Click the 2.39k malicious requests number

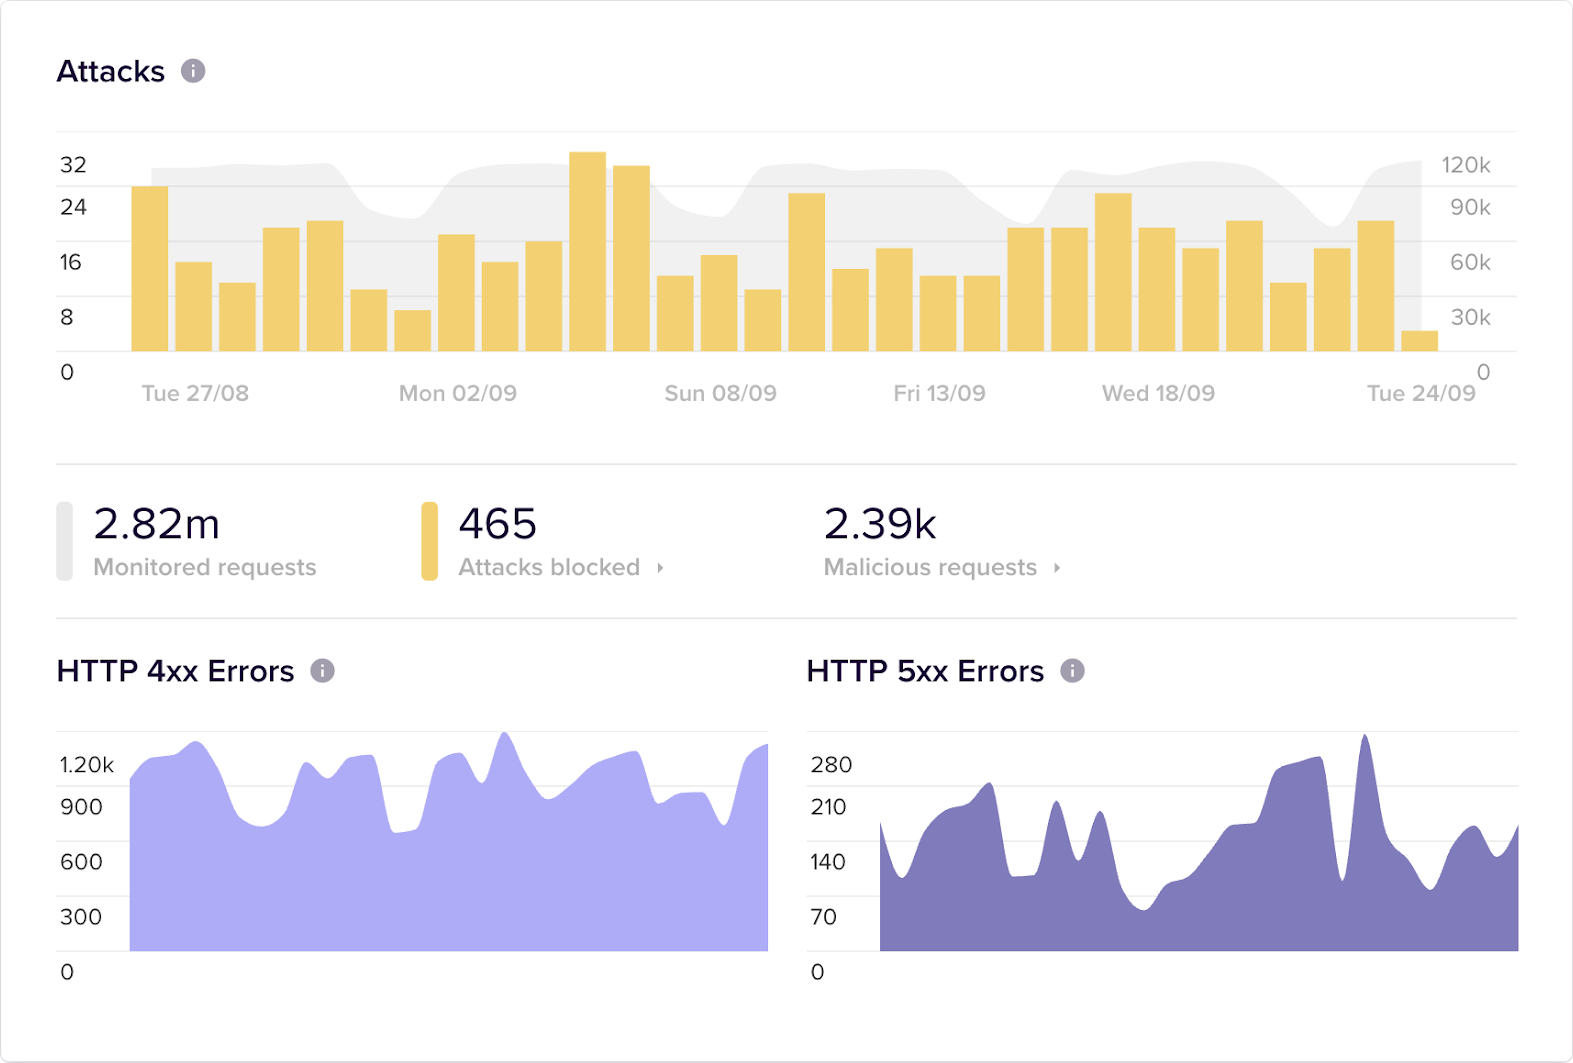[x=880, y=525]
